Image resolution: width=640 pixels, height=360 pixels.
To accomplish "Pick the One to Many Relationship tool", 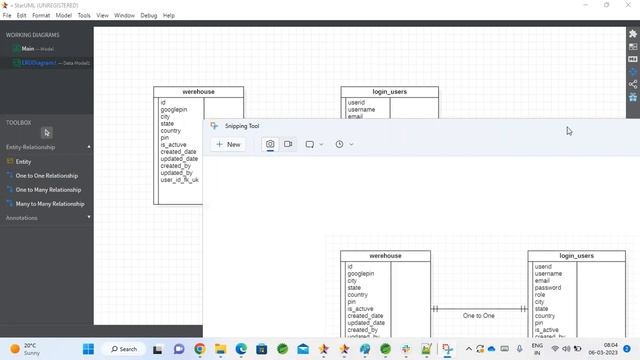I will [48, 190].
